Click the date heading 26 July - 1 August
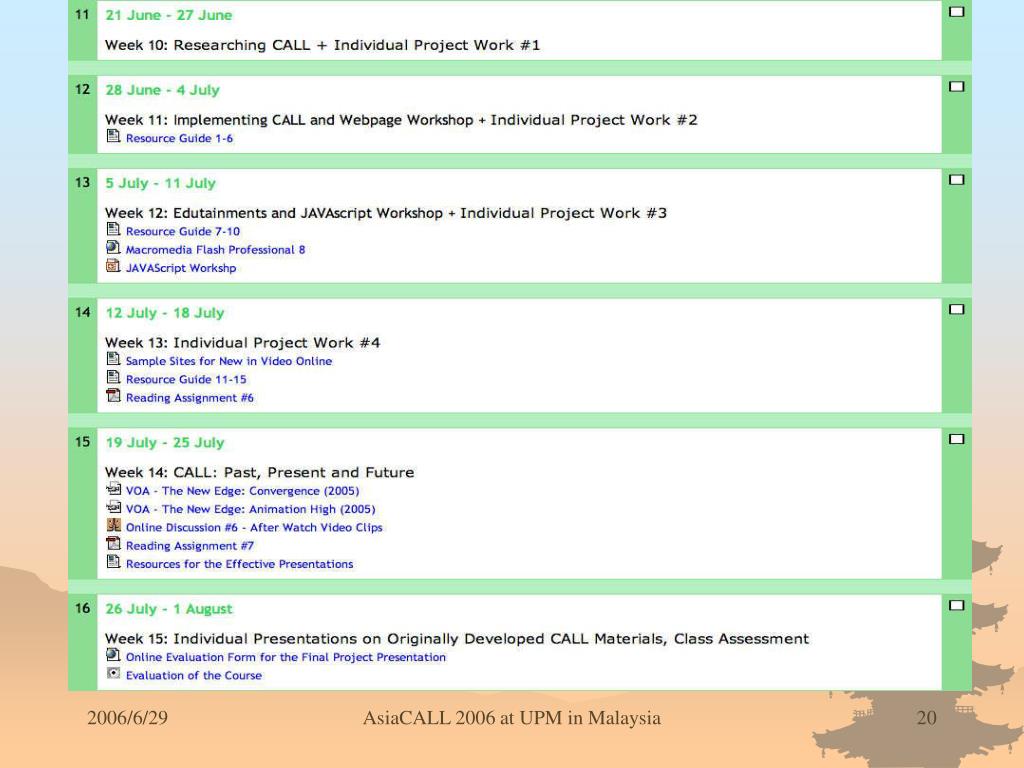 click(169, 609)
